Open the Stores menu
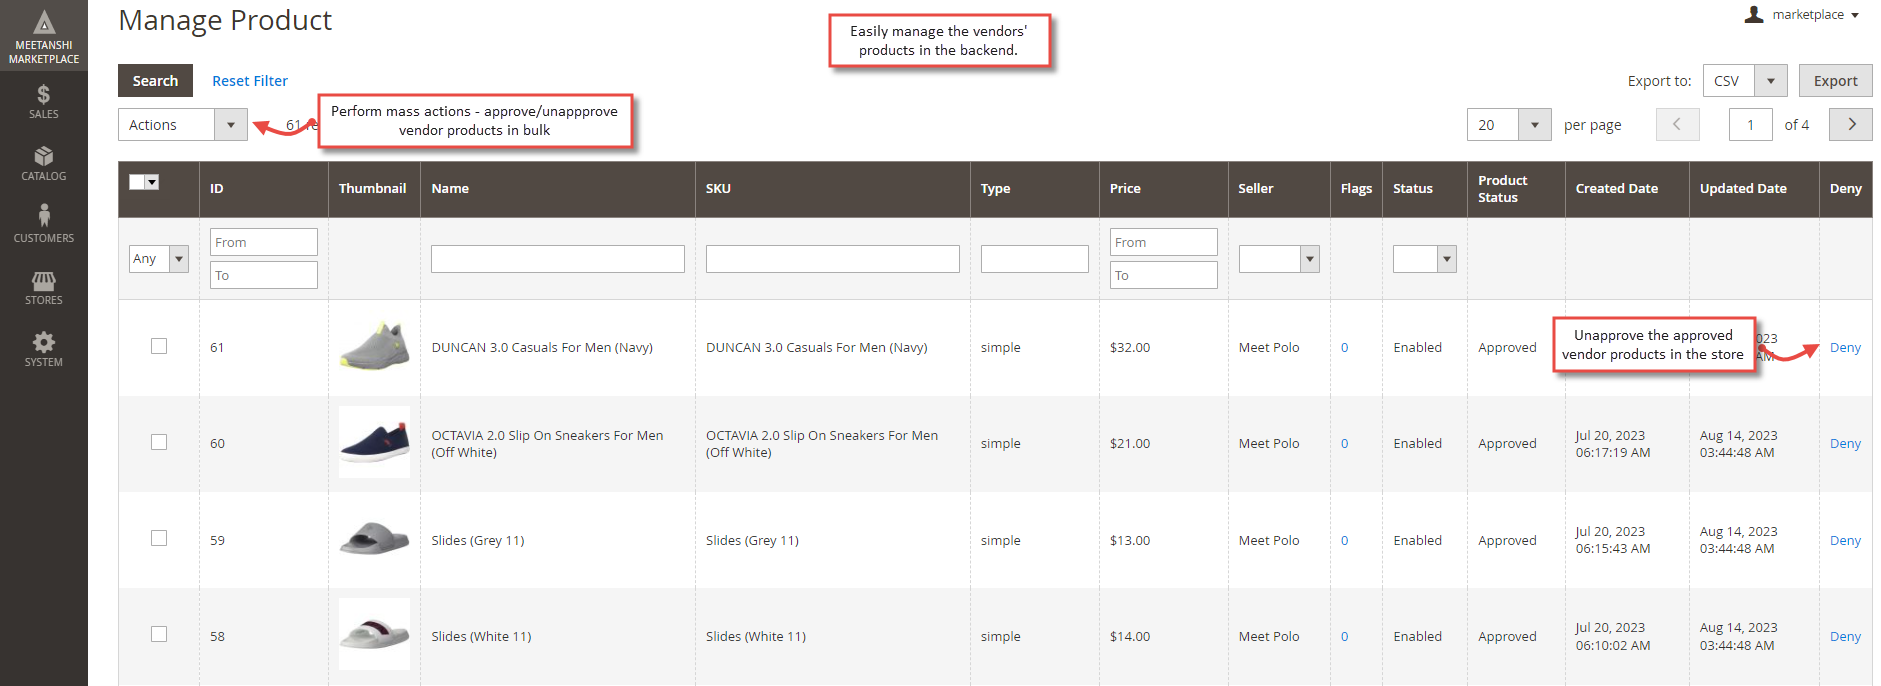The height and width of the screenshot is (686, 1881). tap(44, 287)
